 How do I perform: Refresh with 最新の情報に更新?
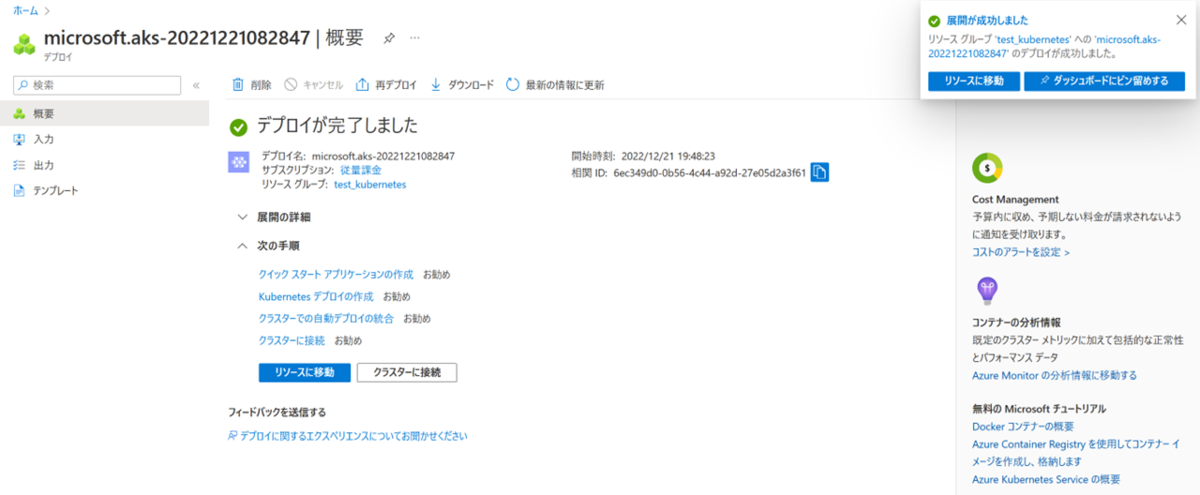(x=555, y=85)
